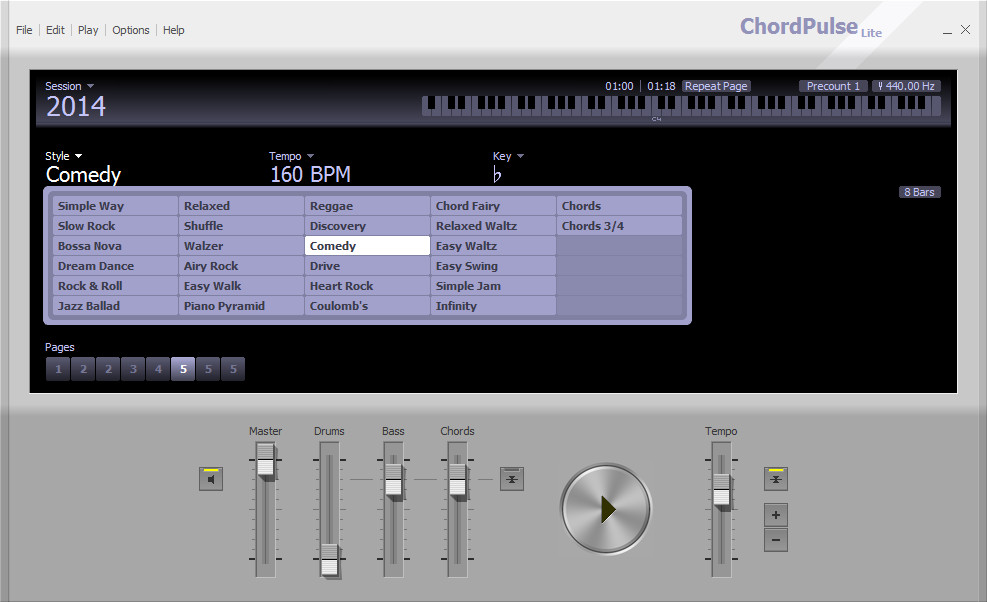
Task: Open the Edit menu
Action: pos(55,30)
